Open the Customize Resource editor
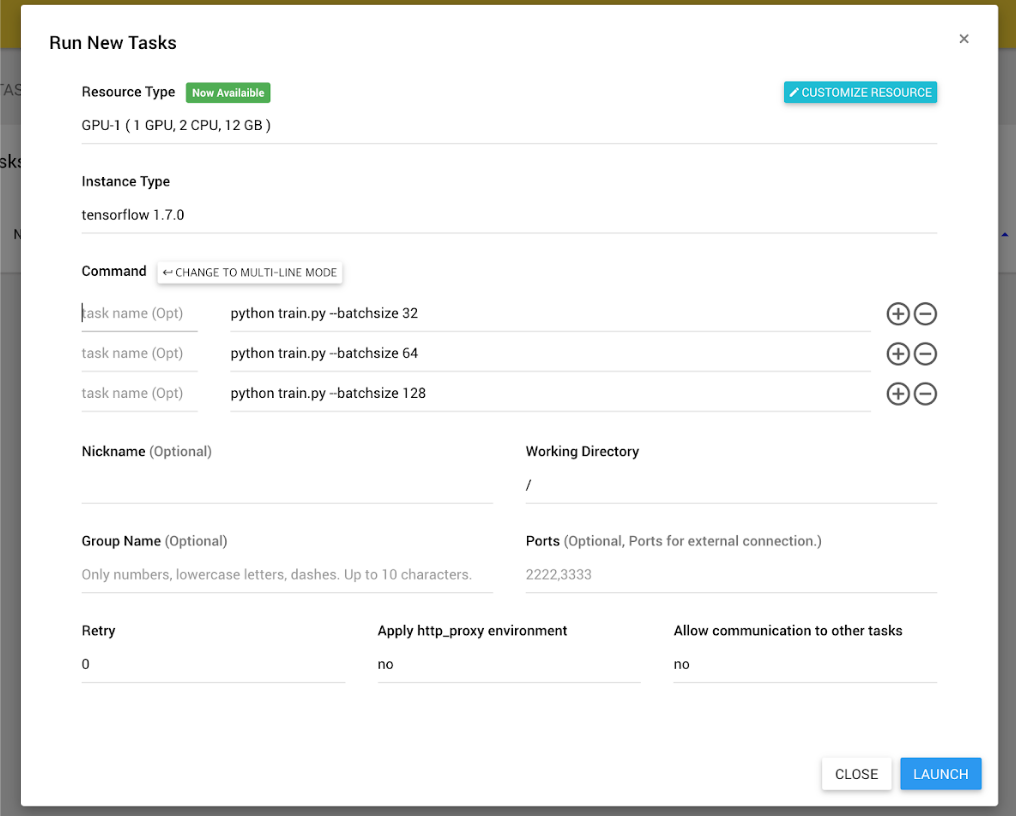This screenshot has width=1016, height=816. [x=860, y=92]
